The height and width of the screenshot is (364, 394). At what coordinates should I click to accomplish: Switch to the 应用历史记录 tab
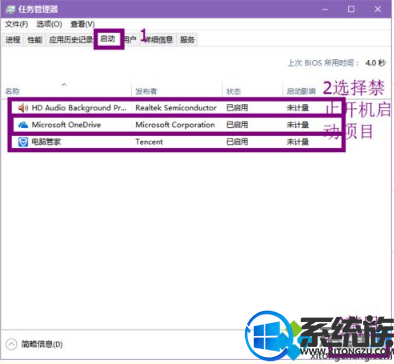(71, 40)
